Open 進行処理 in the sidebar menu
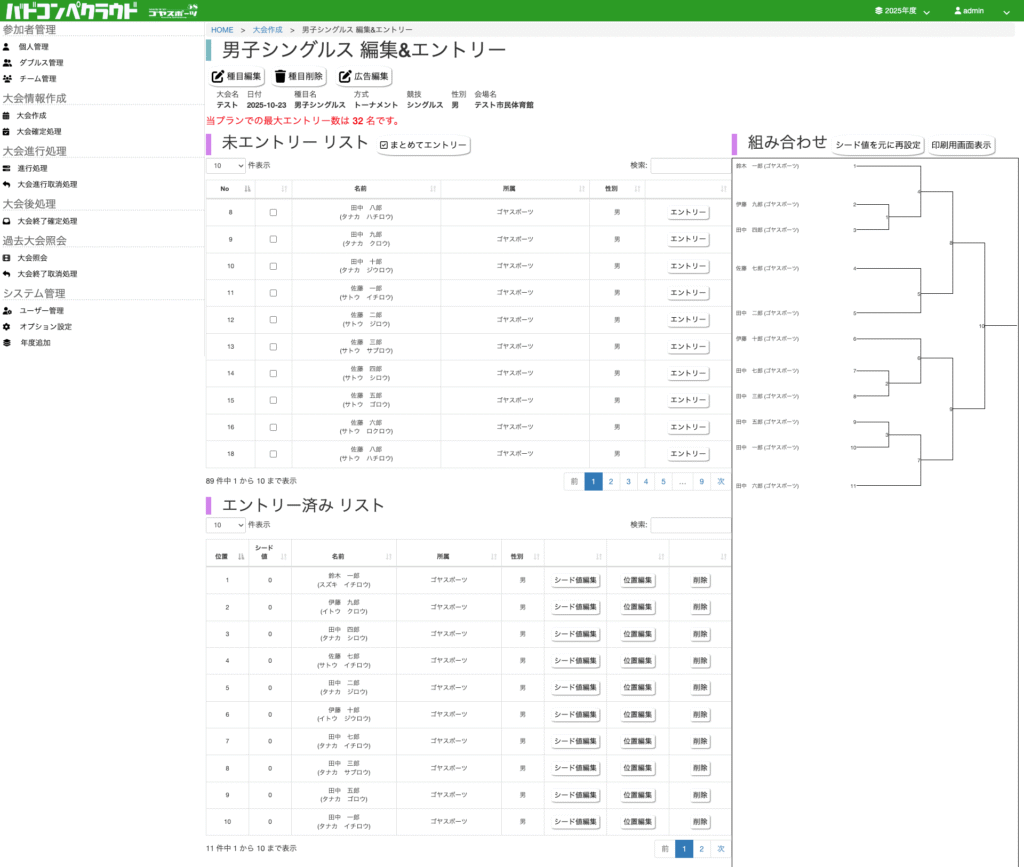Image resolution: width=1024 pixels, height=867 pixels. (33, 169)
